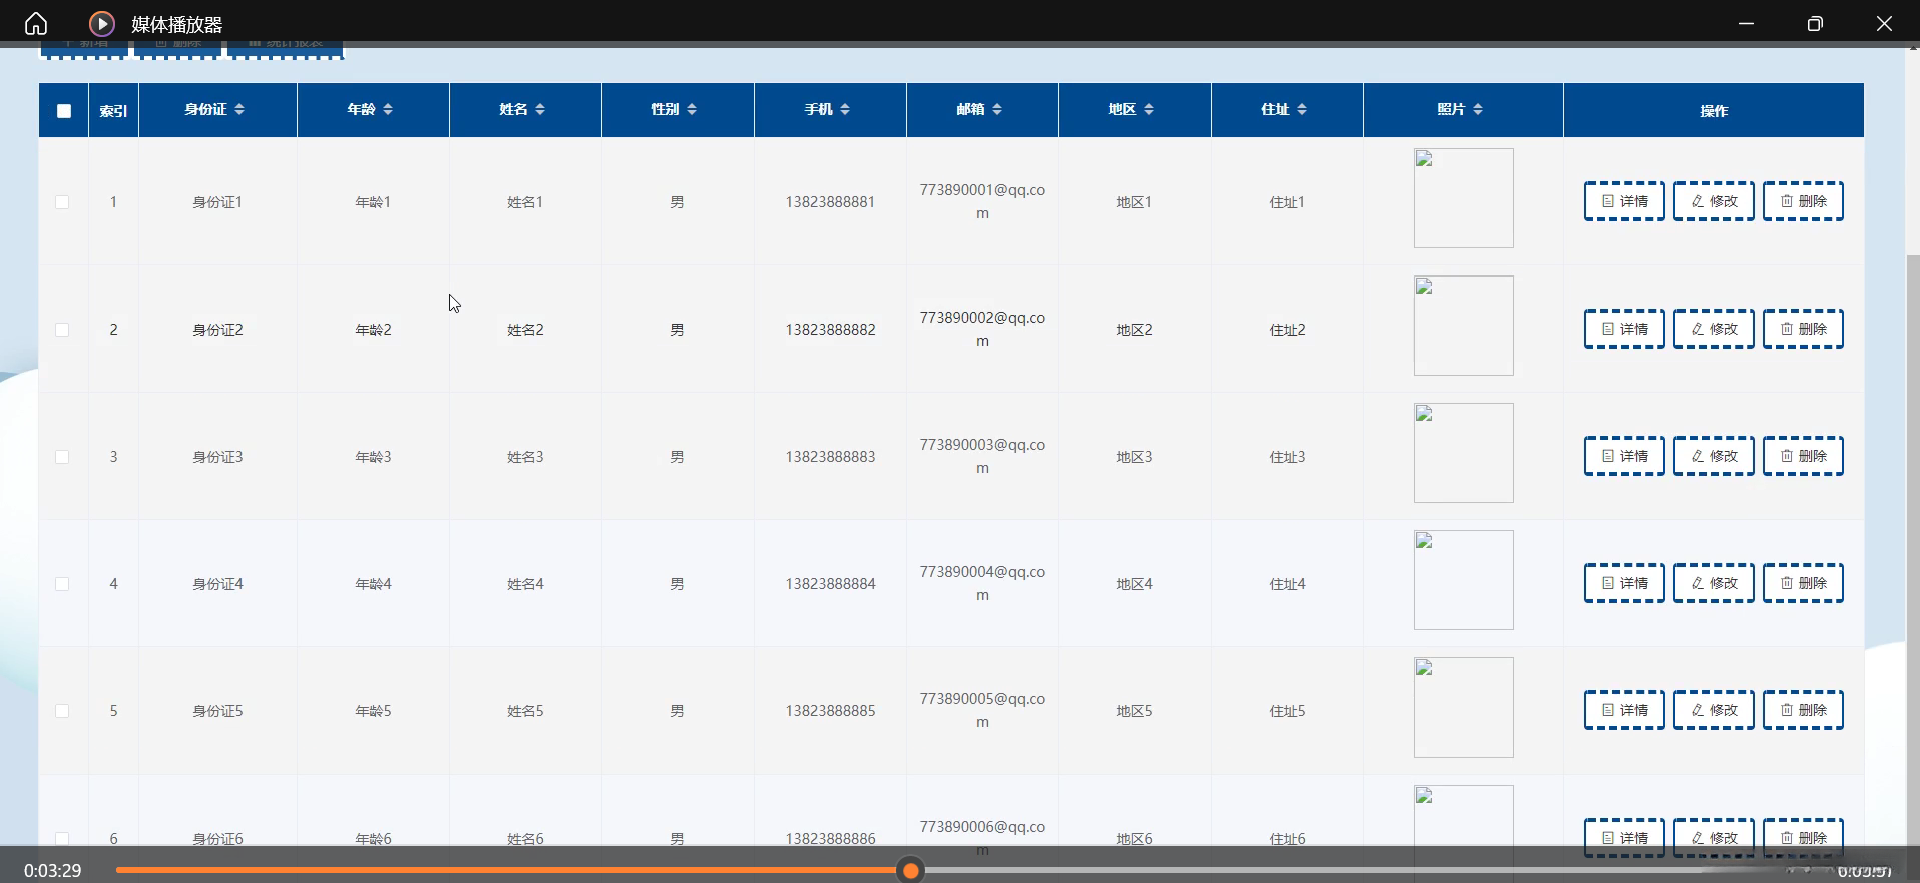The height and width of the screenshot is (883, 1920).
Task: Click the email 773890002@qq.com cell
Action: 982,330
